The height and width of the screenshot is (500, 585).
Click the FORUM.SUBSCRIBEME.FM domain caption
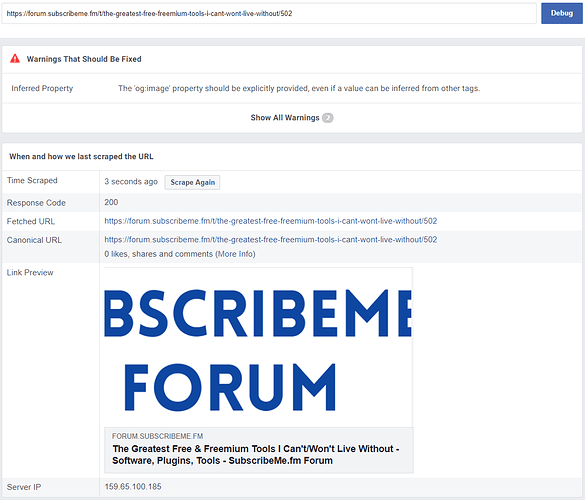157,436
